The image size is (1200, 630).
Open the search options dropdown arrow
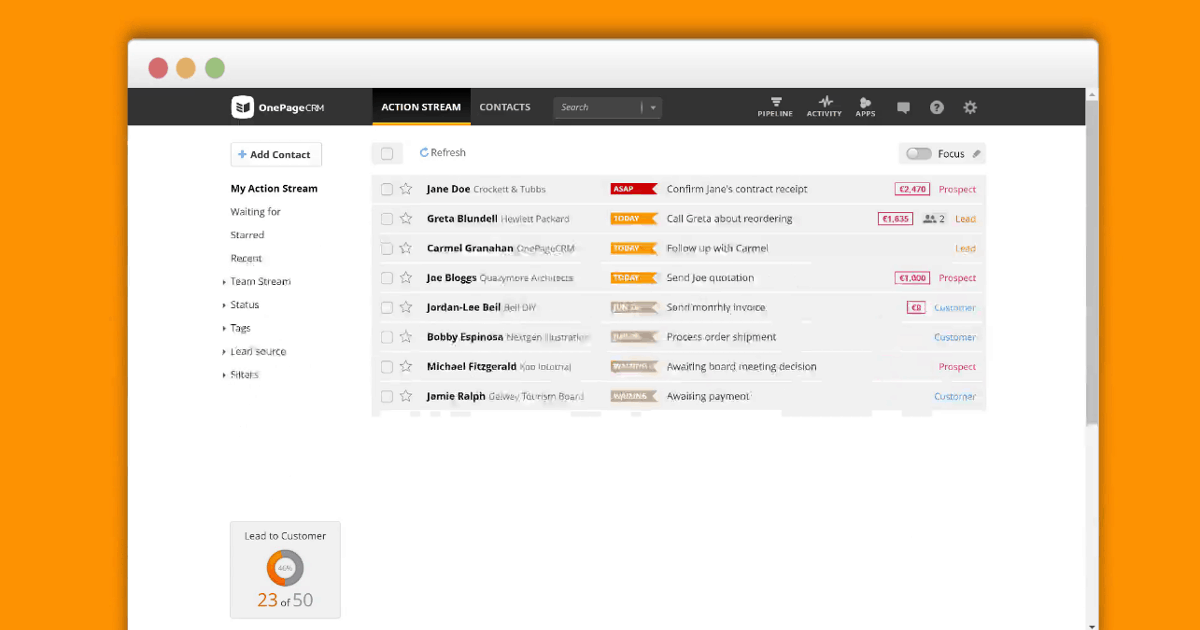pos(653,108)
